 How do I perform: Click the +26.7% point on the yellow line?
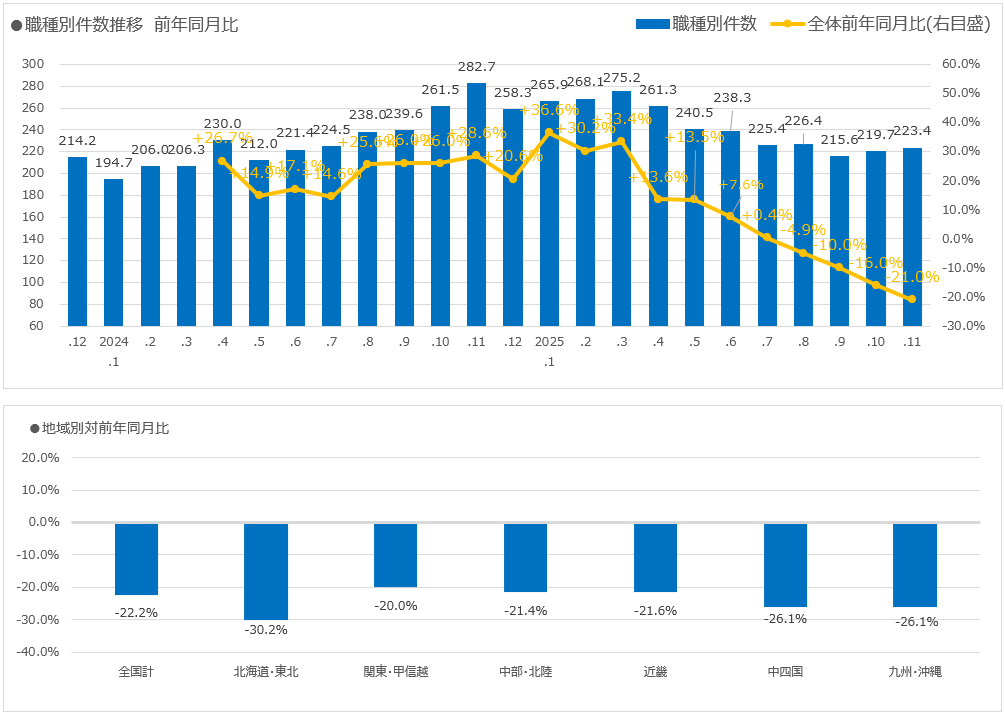pyautogui.click(x=223, y=160)
